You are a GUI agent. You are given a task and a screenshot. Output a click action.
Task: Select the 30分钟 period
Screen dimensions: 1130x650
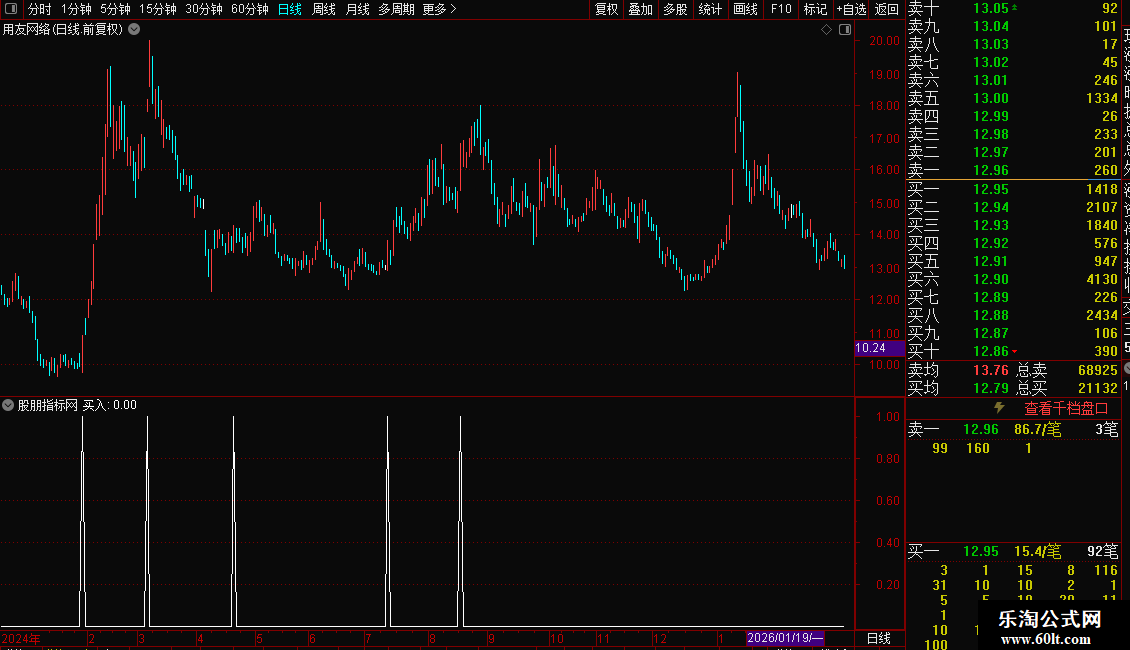pyautogui.click(x=203, y=9)
